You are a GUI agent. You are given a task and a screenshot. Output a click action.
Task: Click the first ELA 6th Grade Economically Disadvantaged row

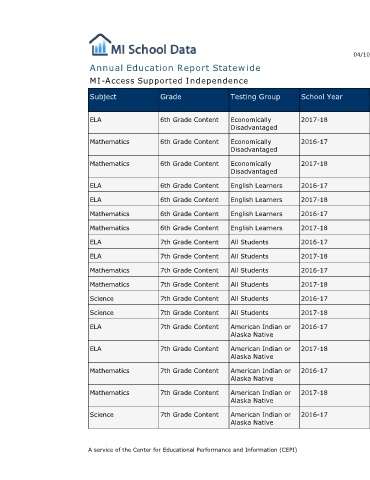pyautogui.click(x=229, y=123)
